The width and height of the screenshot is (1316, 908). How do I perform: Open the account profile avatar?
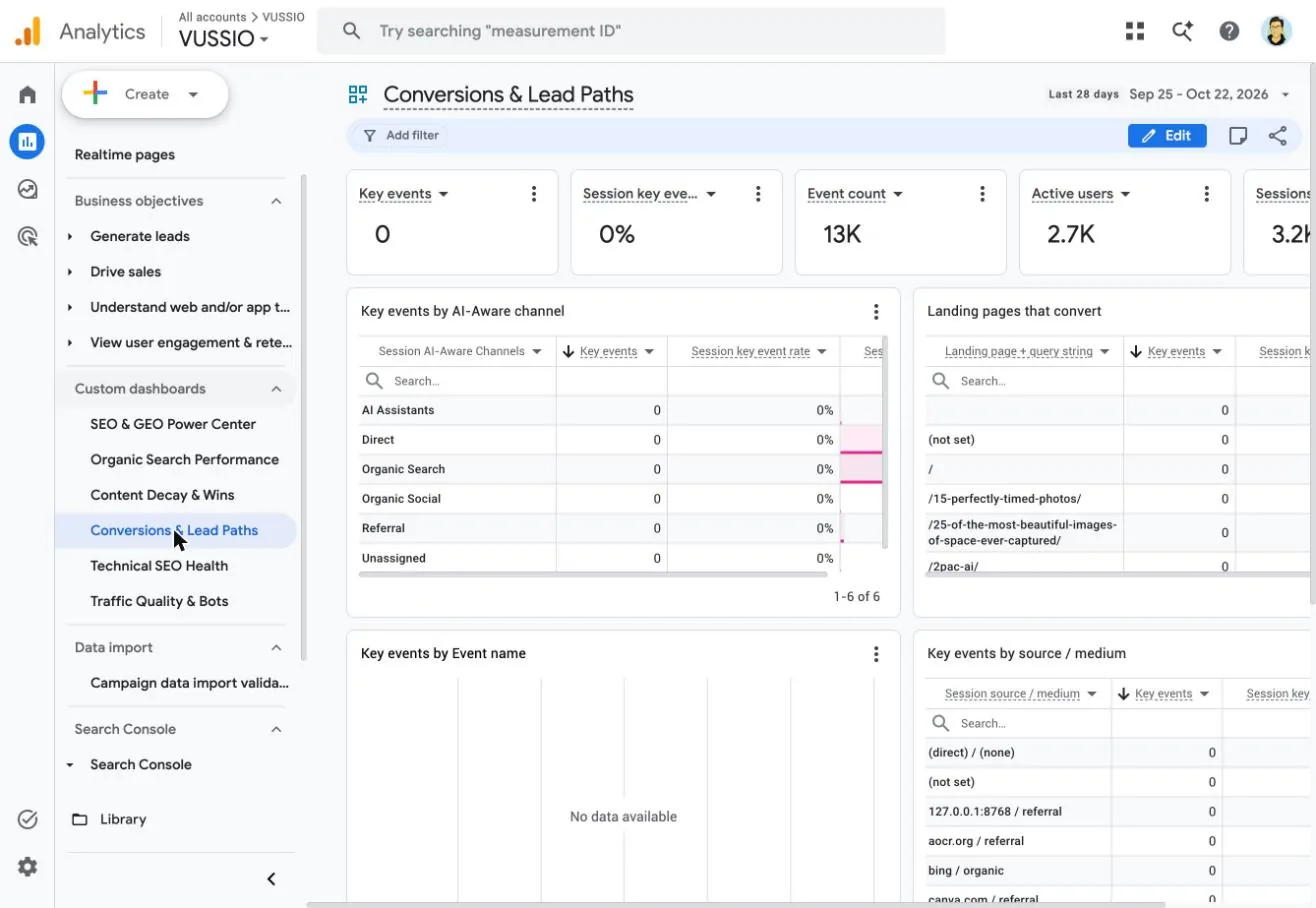point(1277,31)
